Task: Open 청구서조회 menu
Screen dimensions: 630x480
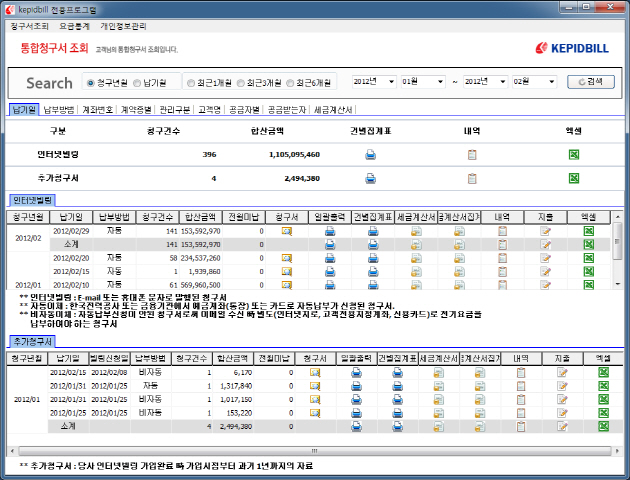Action: (29, 27)
